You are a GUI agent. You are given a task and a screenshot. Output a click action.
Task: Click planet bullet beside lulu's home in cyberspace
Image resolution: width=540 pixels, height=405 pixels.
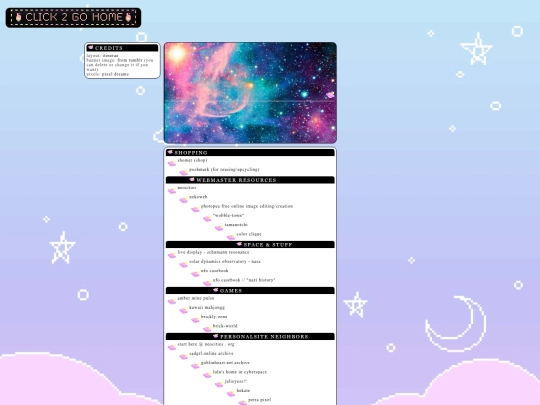coord(207,375)
